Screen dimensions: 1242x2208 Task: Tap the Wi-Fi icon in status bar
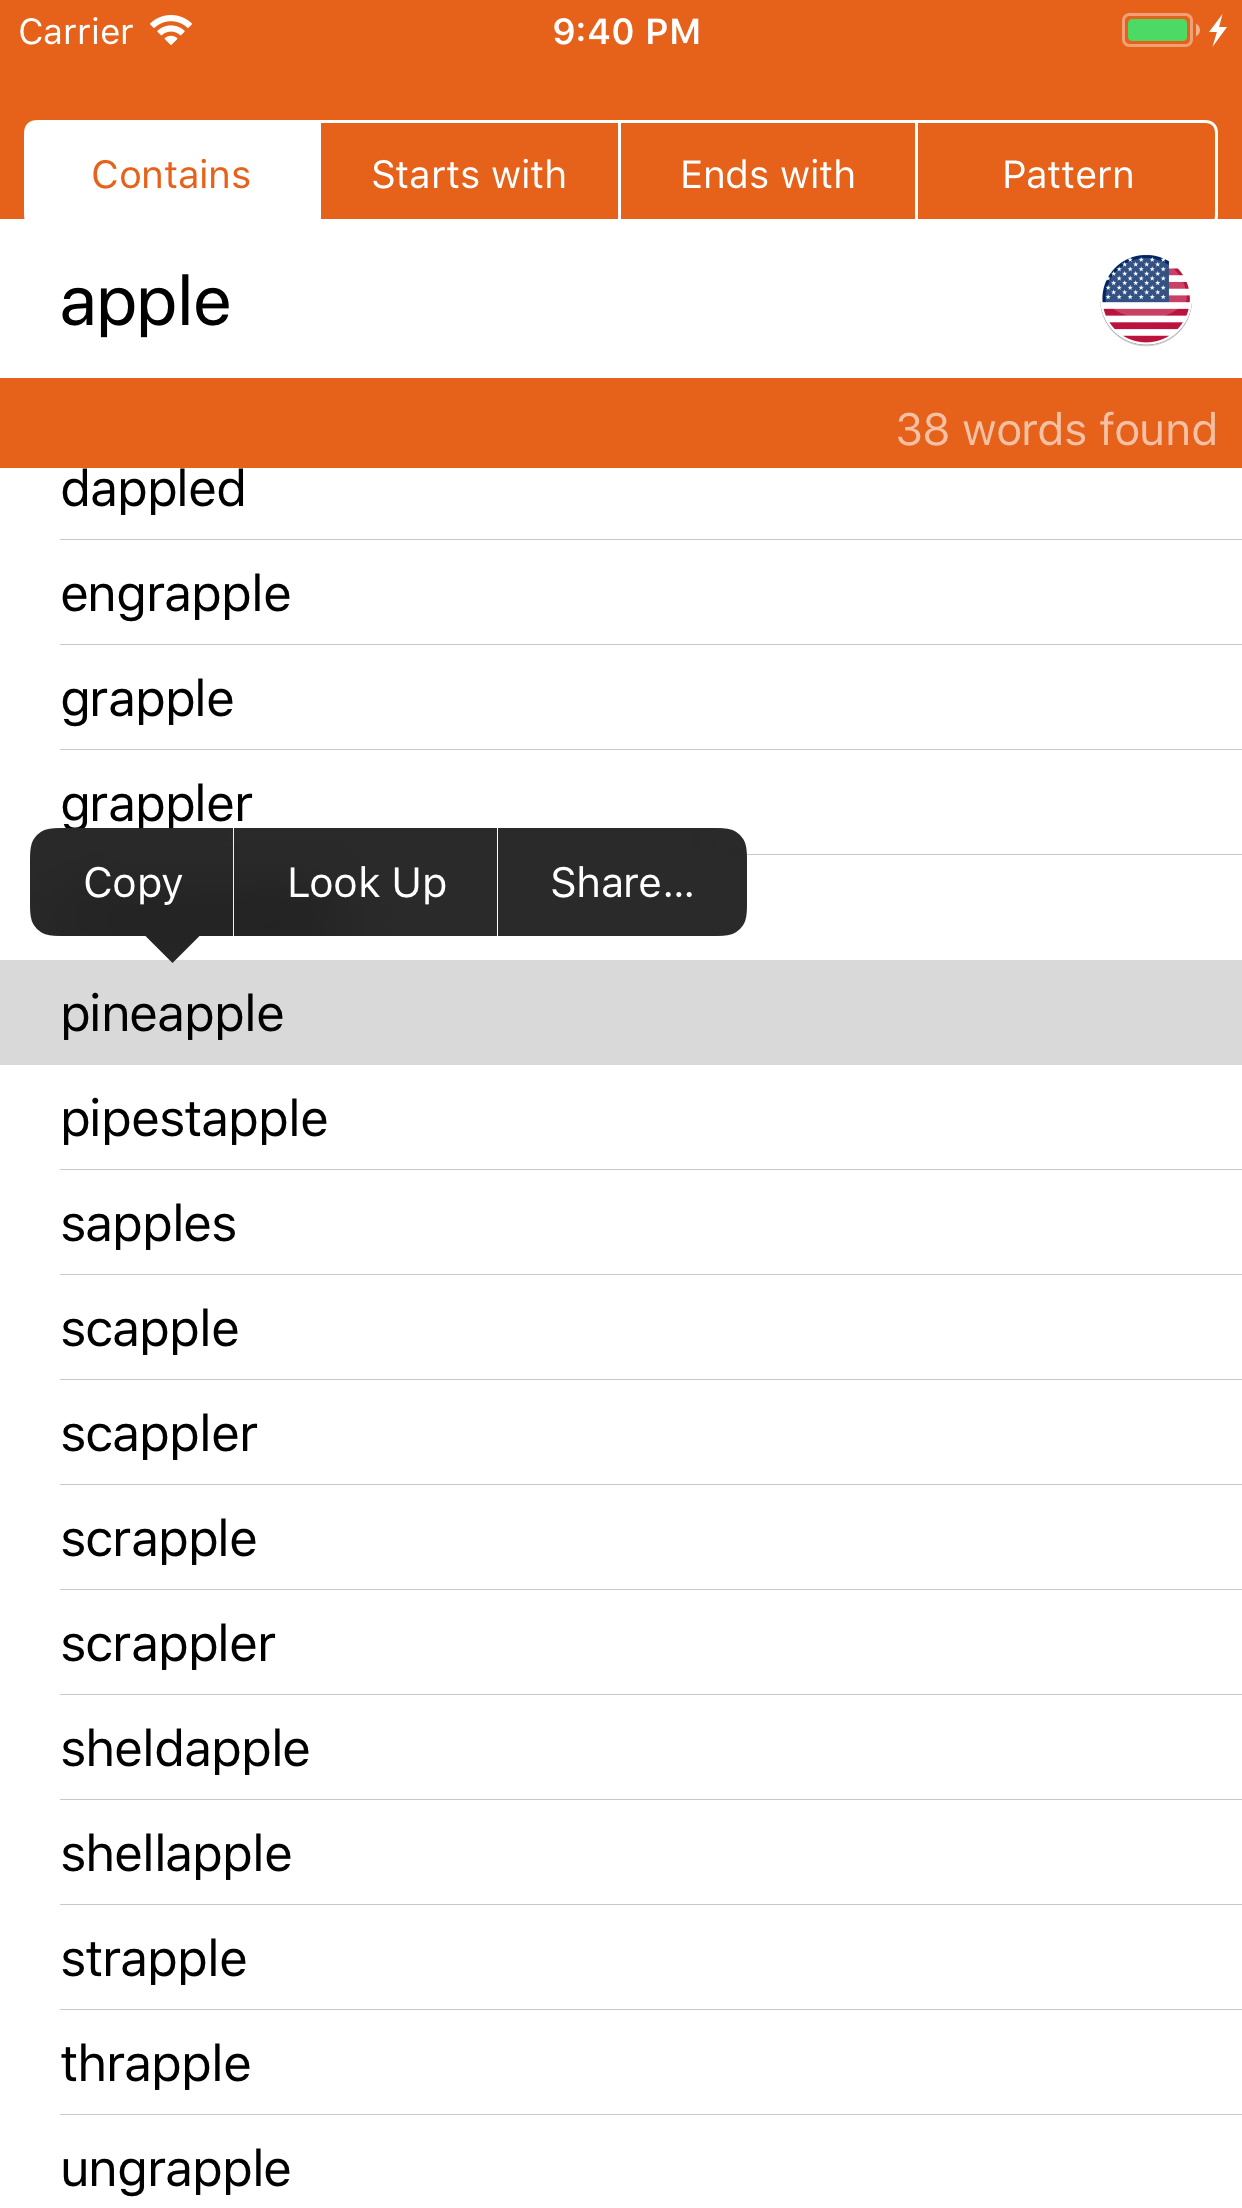[x=171, y=31]
